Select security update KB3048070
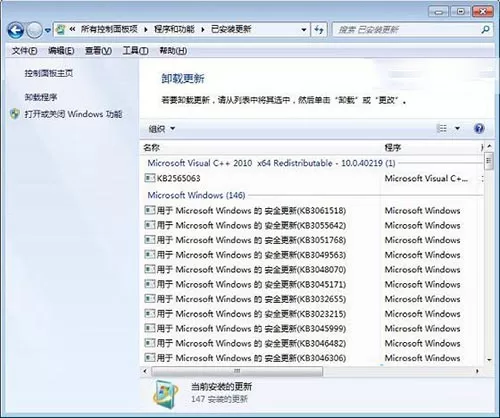Image resolution: width=500 pixels, height=418 pixels. [x=313, y=270]
